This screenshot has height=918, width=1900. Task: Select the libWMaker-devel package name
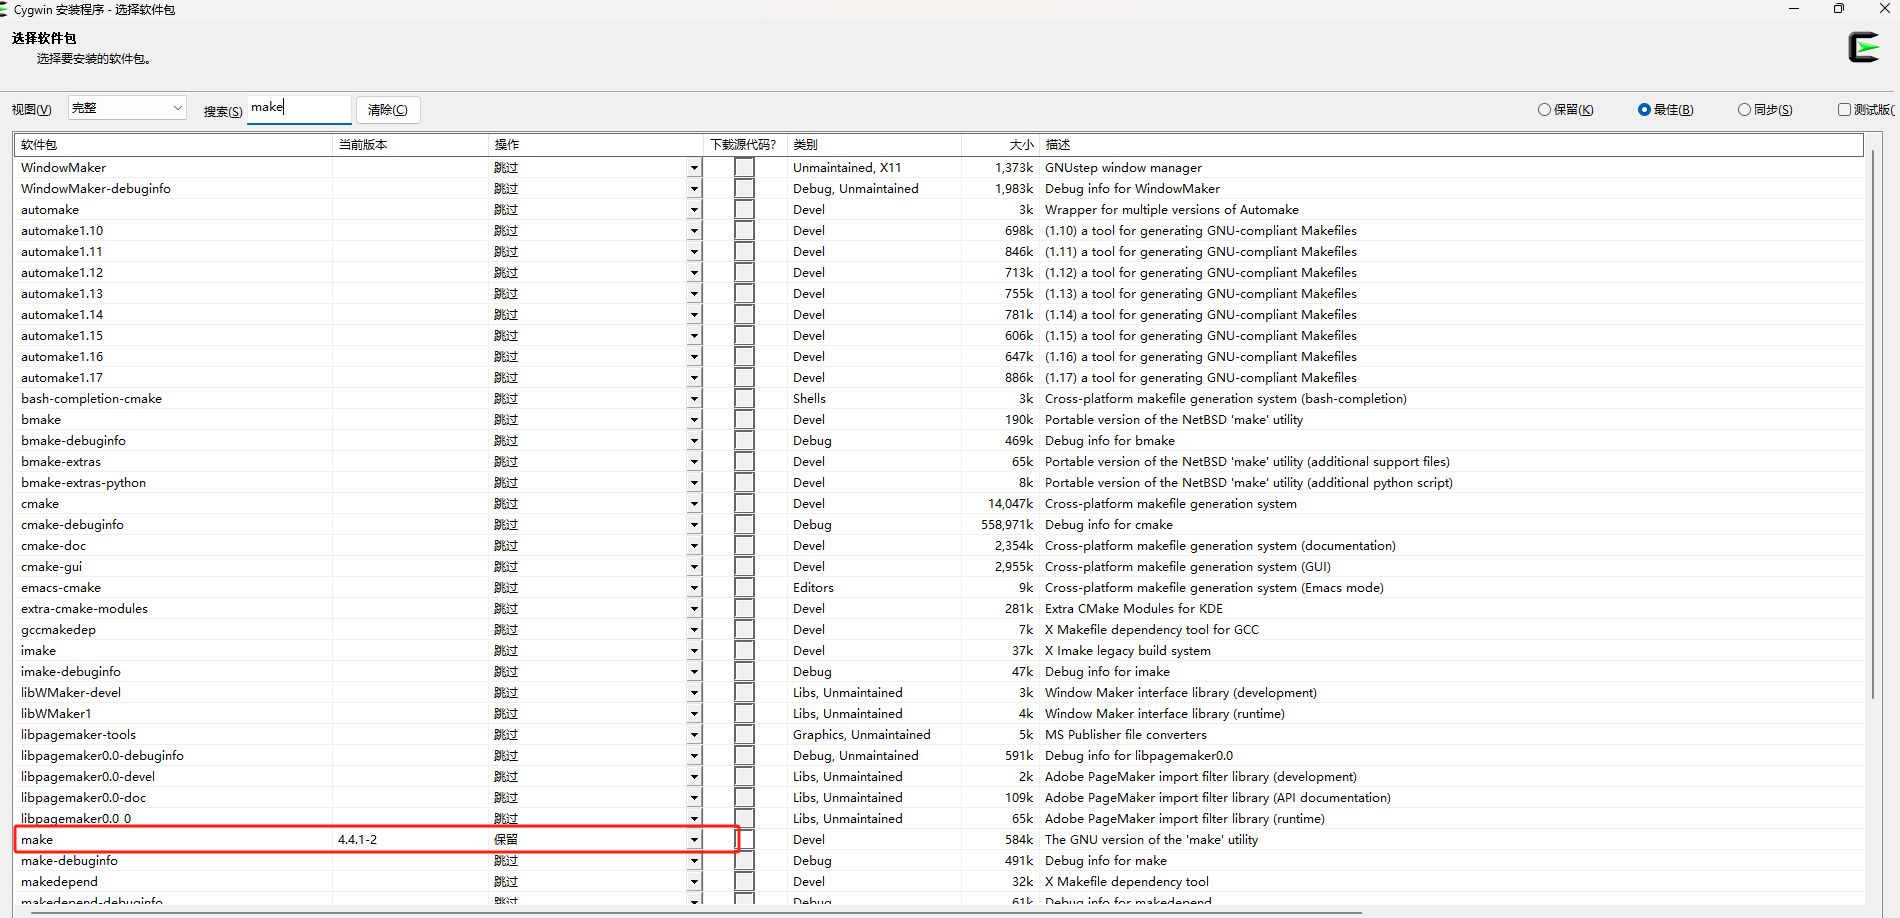(71, 692)
